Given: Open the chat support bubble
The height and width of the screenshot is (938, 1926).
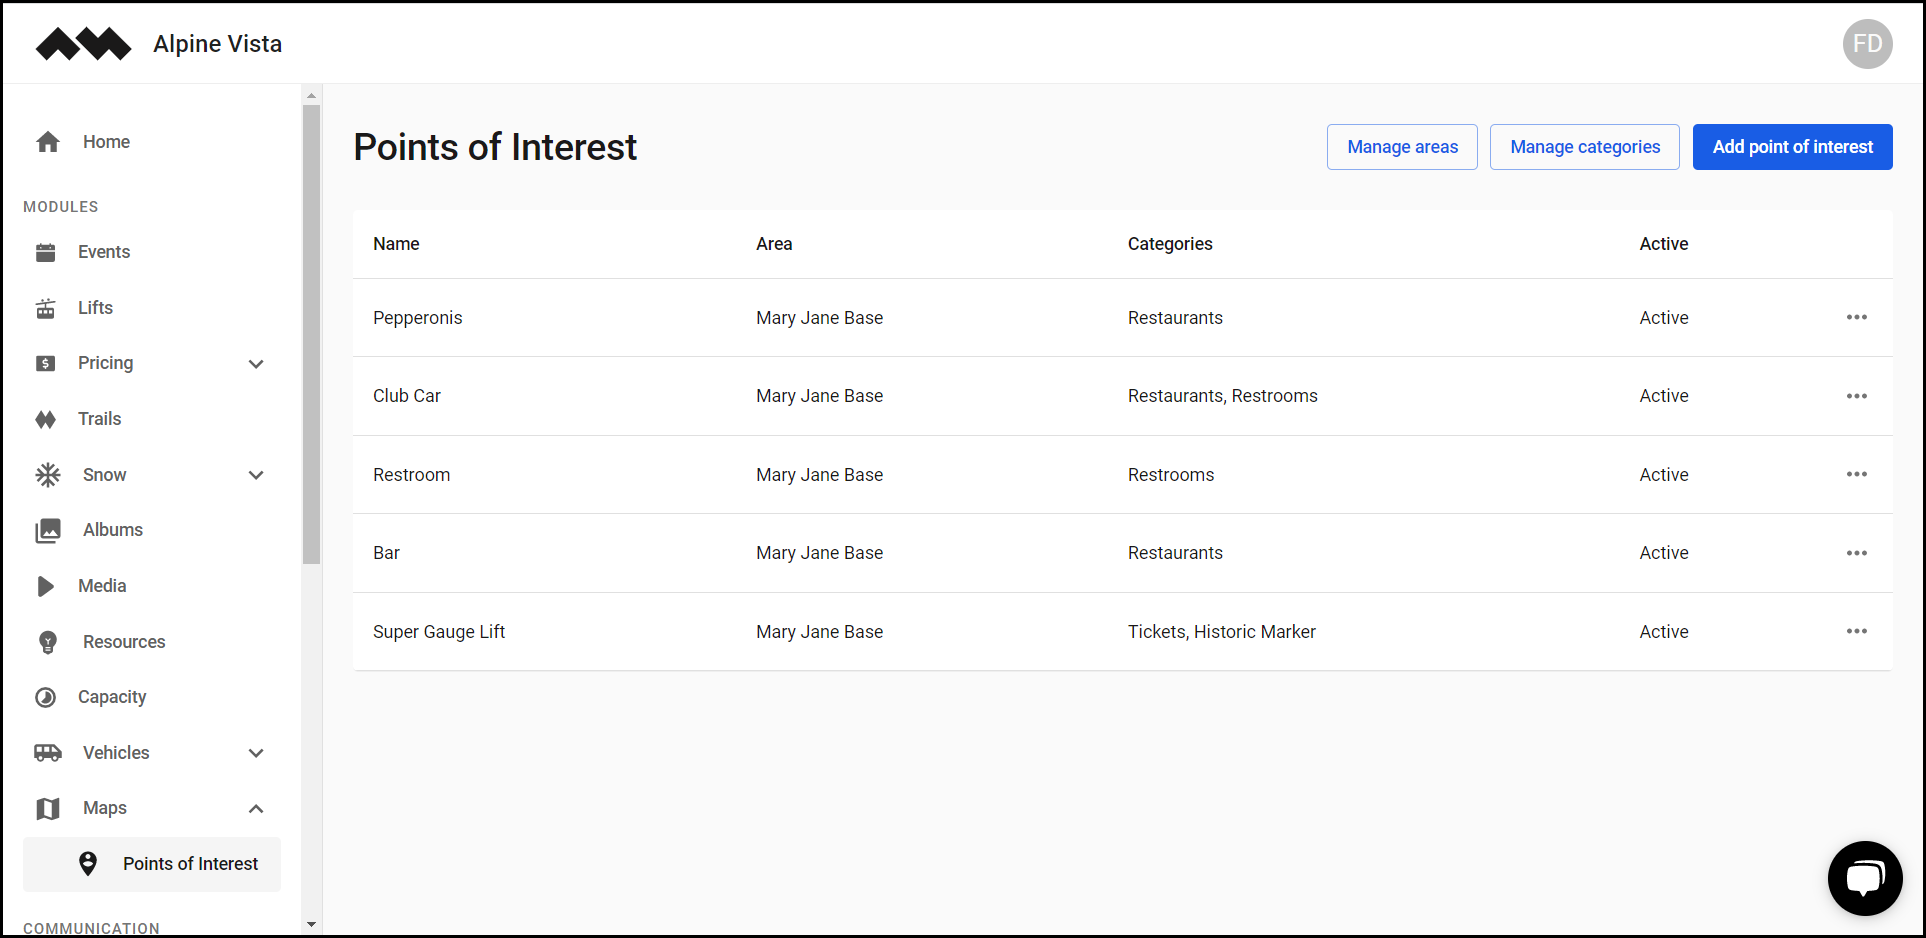Looking at the screenshot, I should coord(1865,878).
